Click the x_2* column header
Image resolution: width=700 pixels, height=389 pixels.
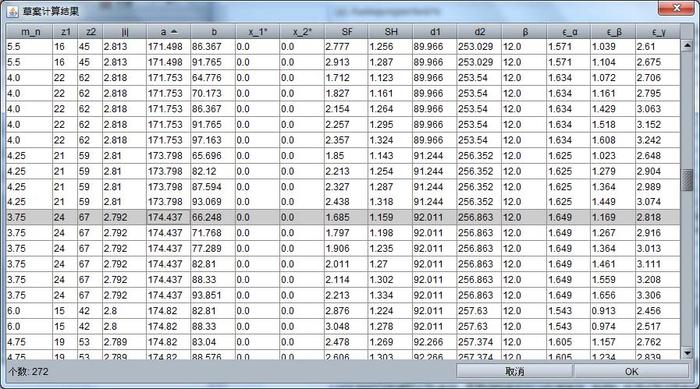(302, 32)
